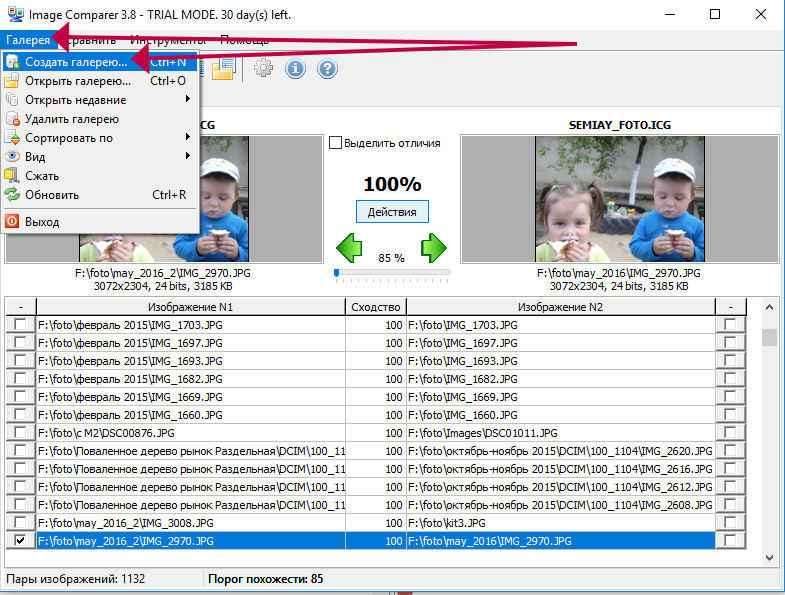This screenshot has height=595, width=785.
Task: Adjust the 85% similarity slider
Action: (x=337, y=272)
